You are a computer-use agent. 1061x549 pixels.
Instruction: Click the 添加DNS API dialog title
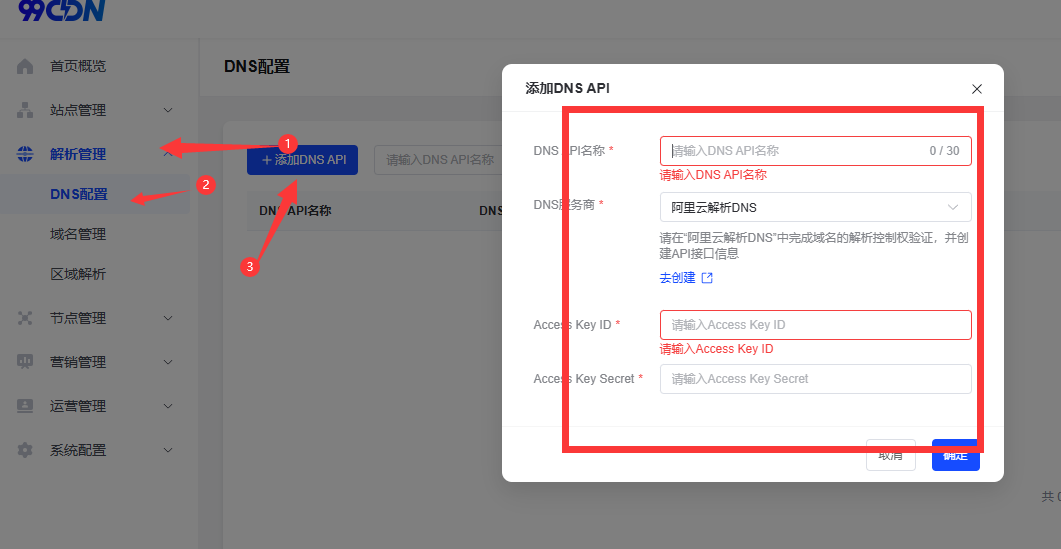567,88
